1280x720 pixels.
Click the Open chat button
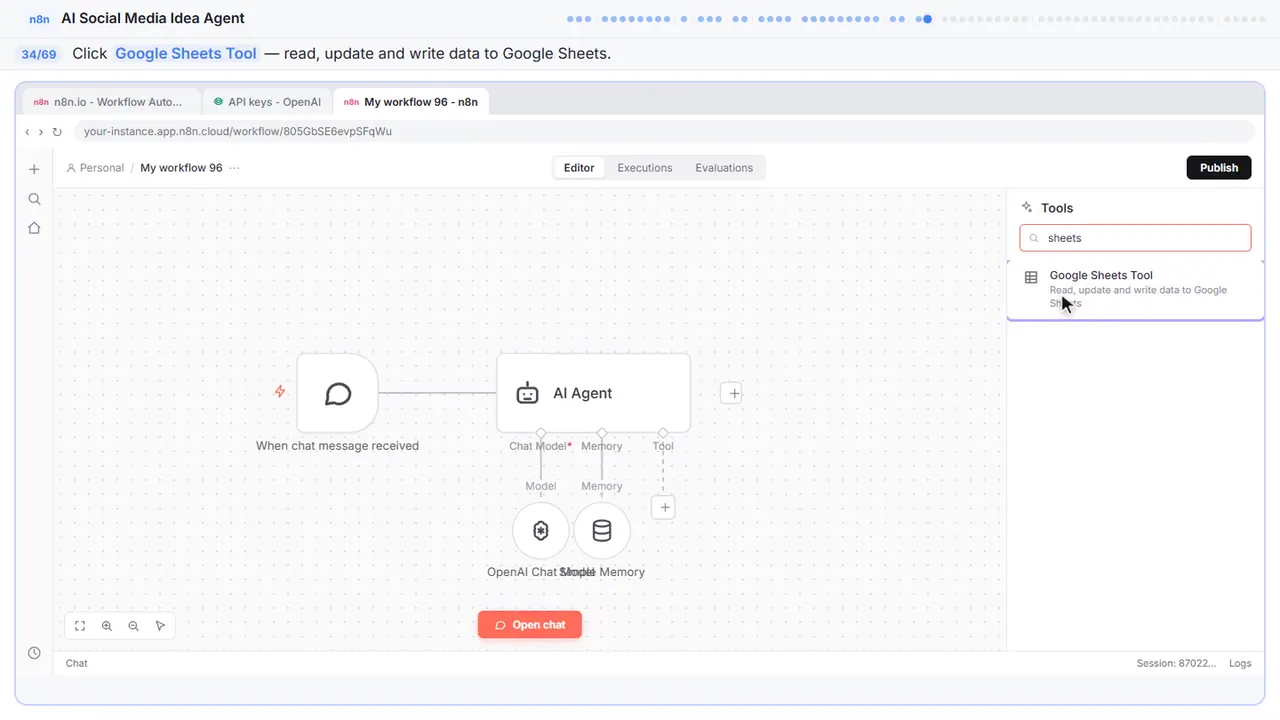pos(530,625)
